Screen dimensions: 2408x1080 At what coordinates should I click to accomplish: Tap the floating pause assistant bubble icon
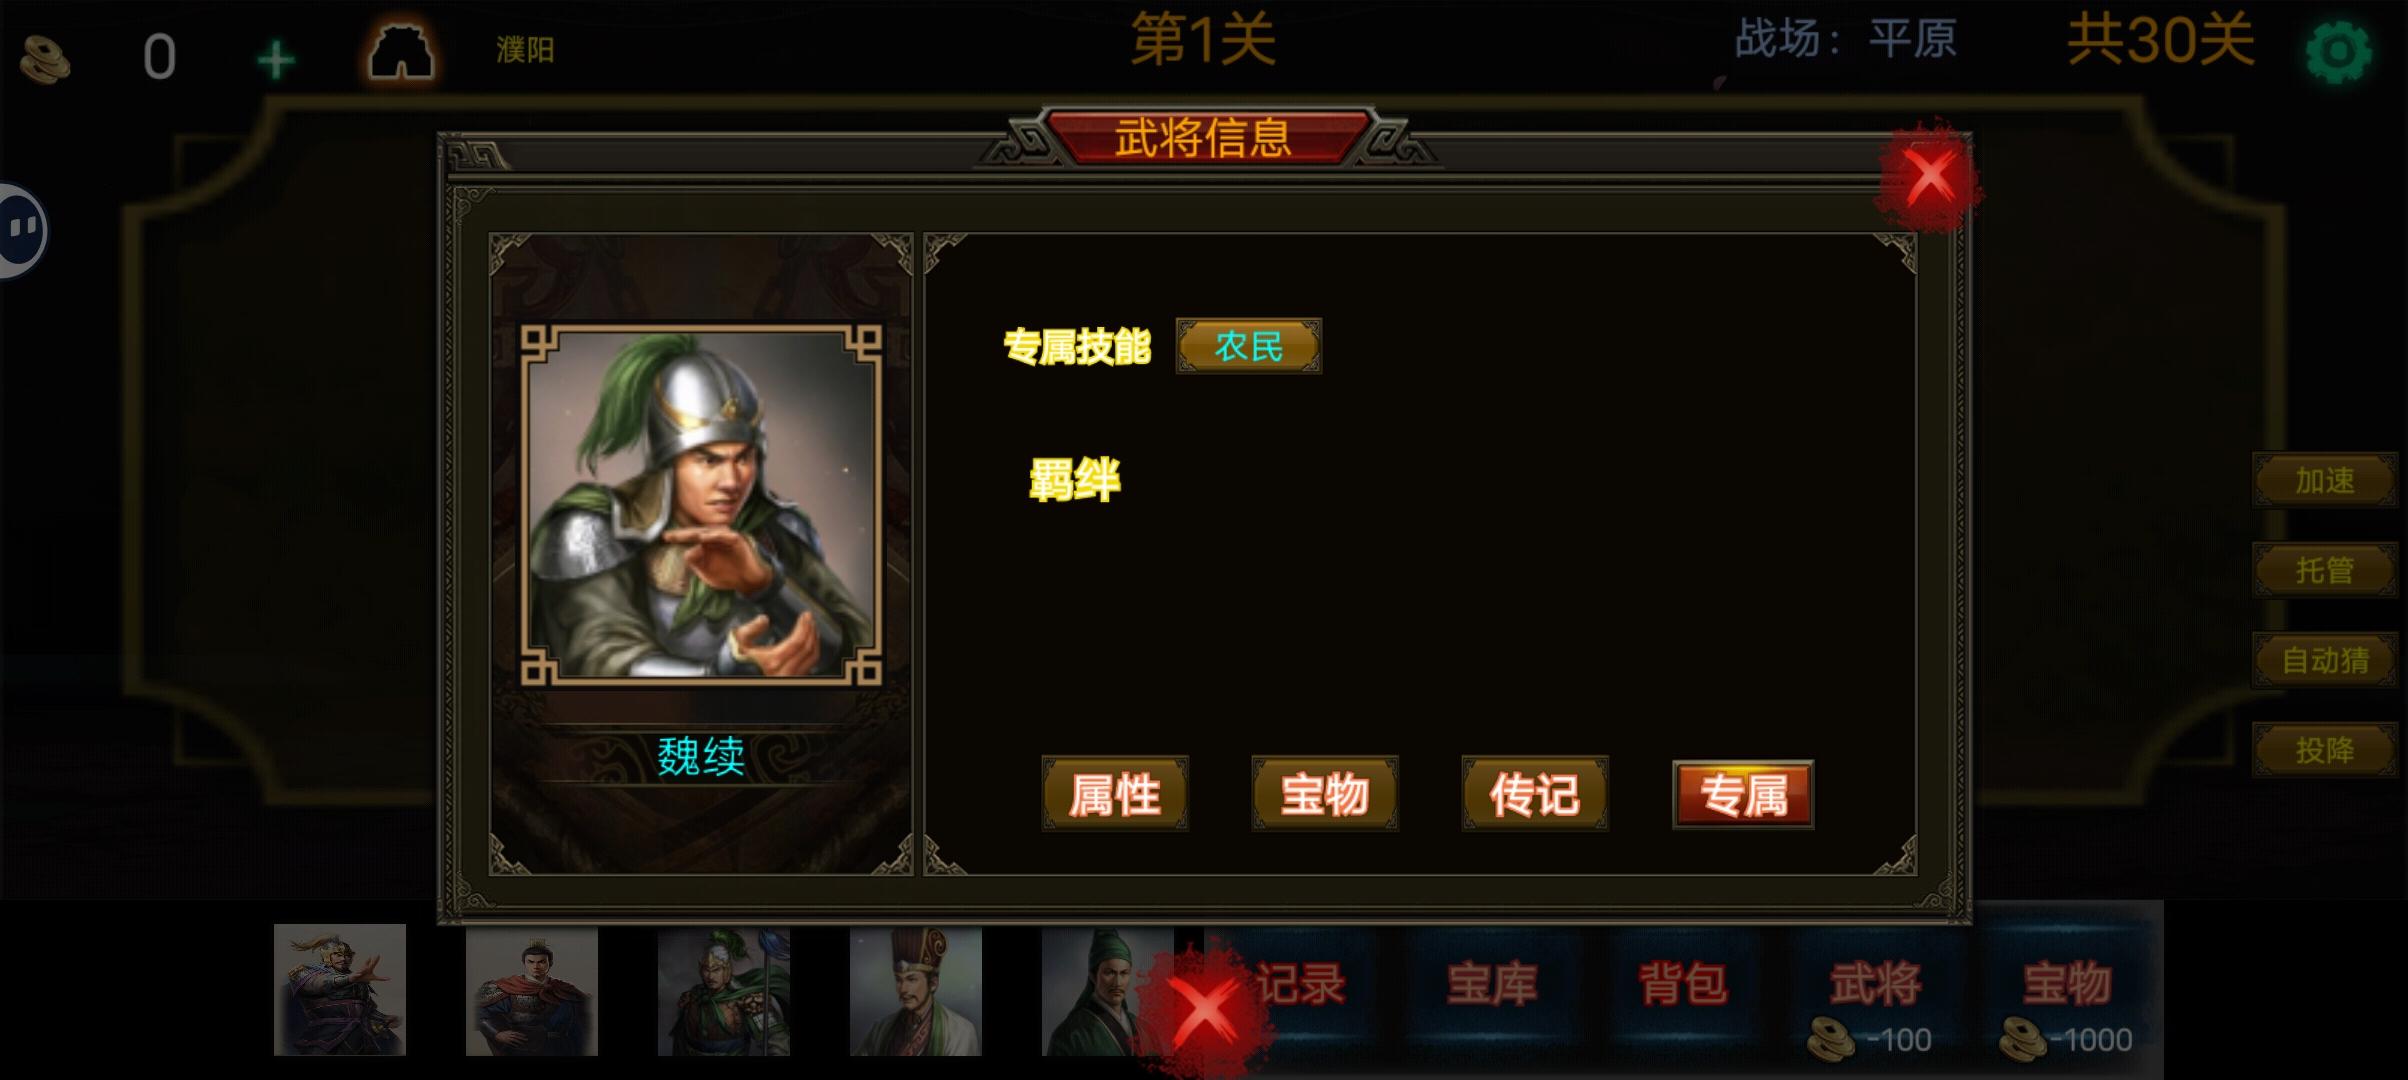click(20, 230)
